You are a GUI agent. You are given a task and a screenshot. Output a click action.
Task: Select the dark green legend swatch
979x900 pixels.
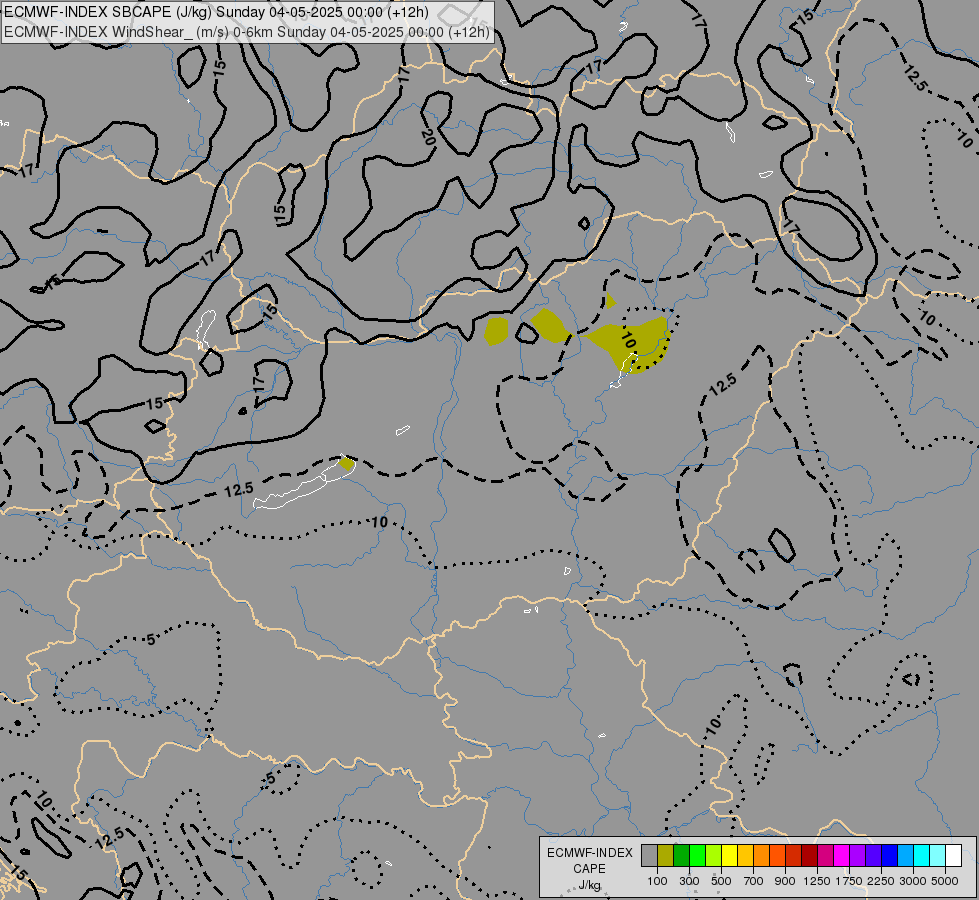point(682,856)
